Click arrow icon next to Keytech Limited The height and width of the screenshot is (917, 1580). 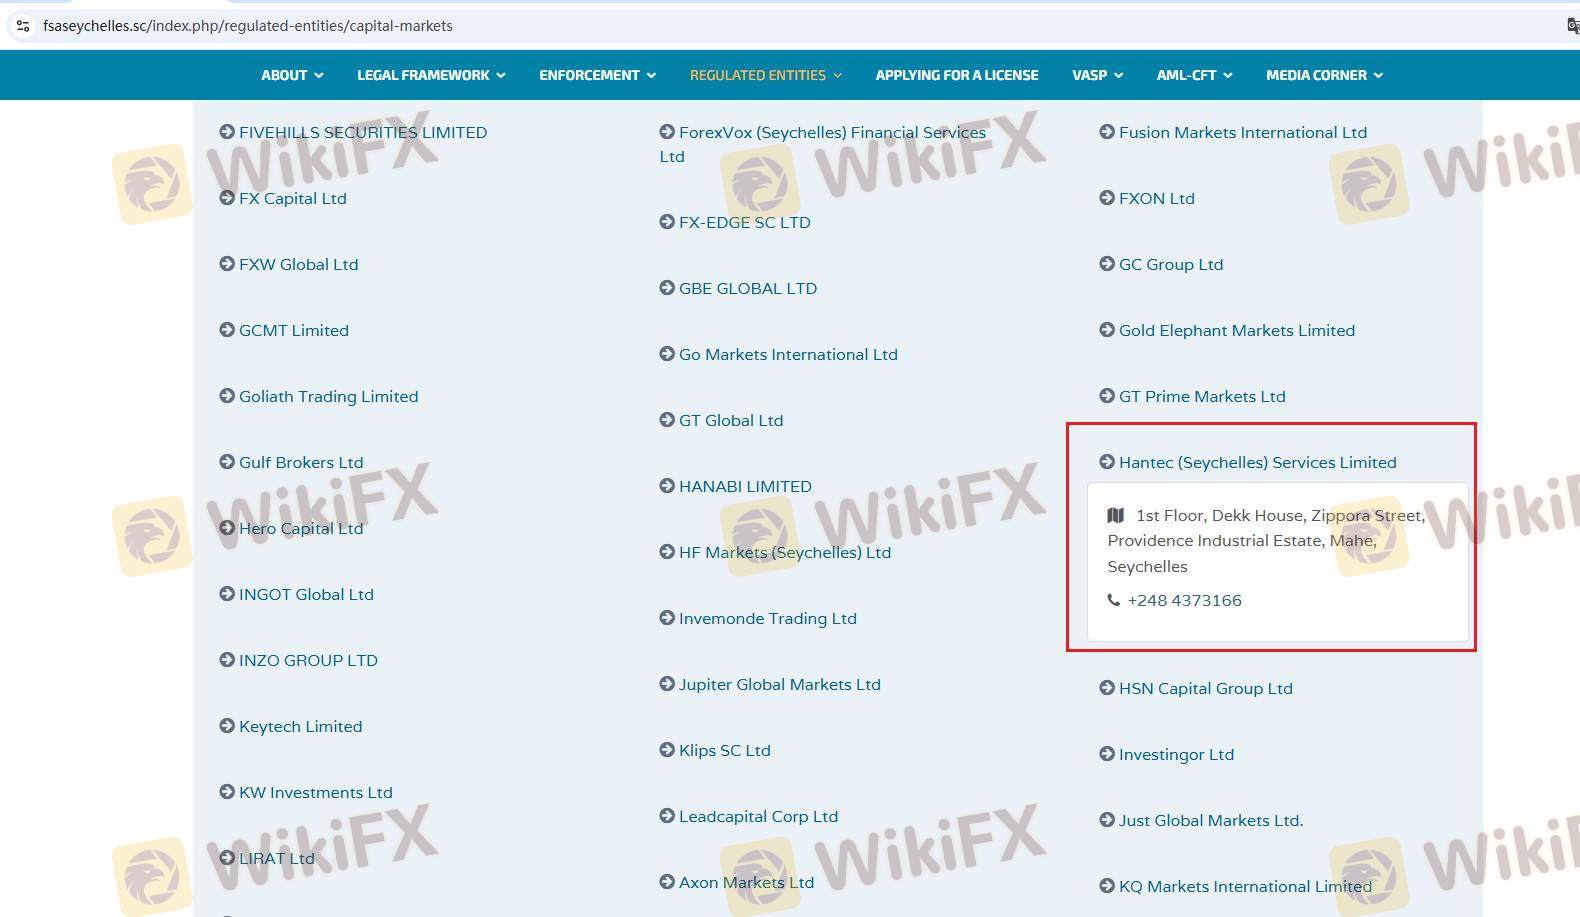pyautogui.click(x=227, y=726)
